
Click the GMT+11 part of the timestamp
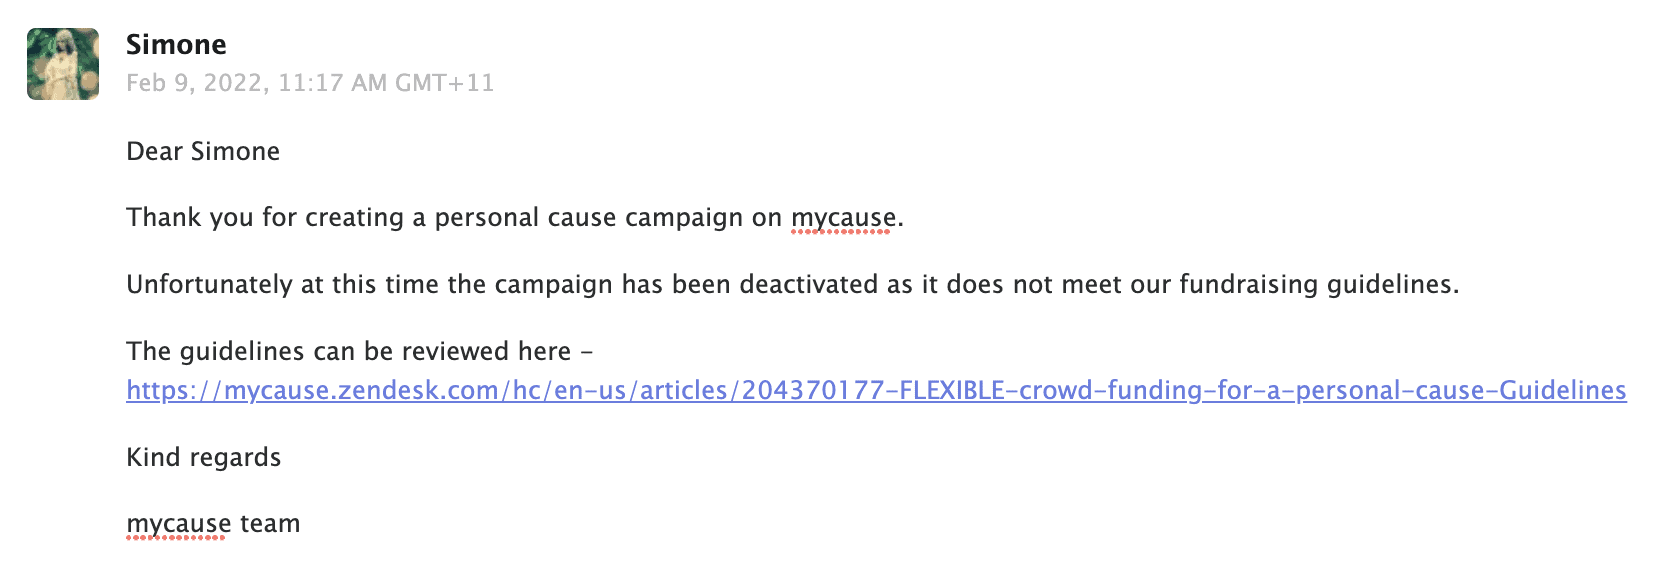[x=444, y=83]
